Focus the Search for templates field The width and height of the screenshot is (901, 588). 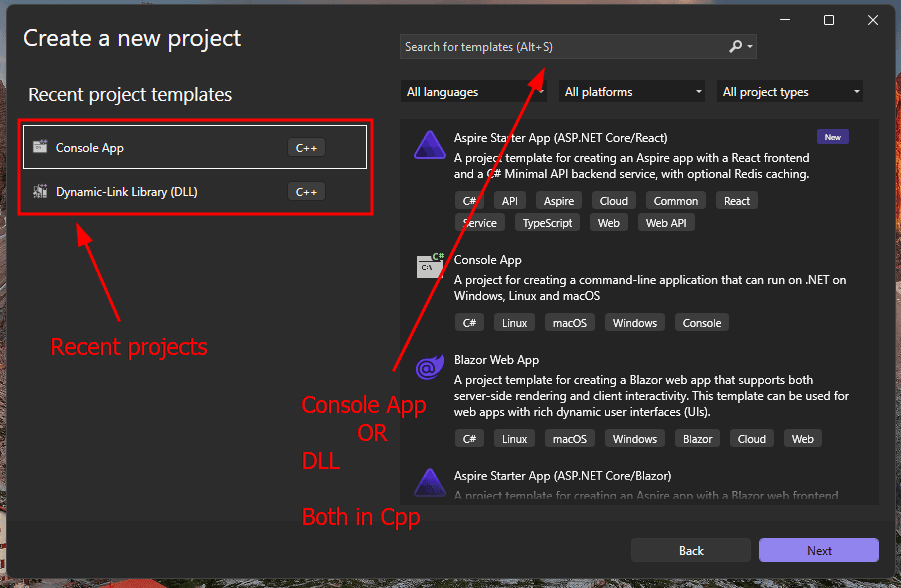click(x=560, y=47)
